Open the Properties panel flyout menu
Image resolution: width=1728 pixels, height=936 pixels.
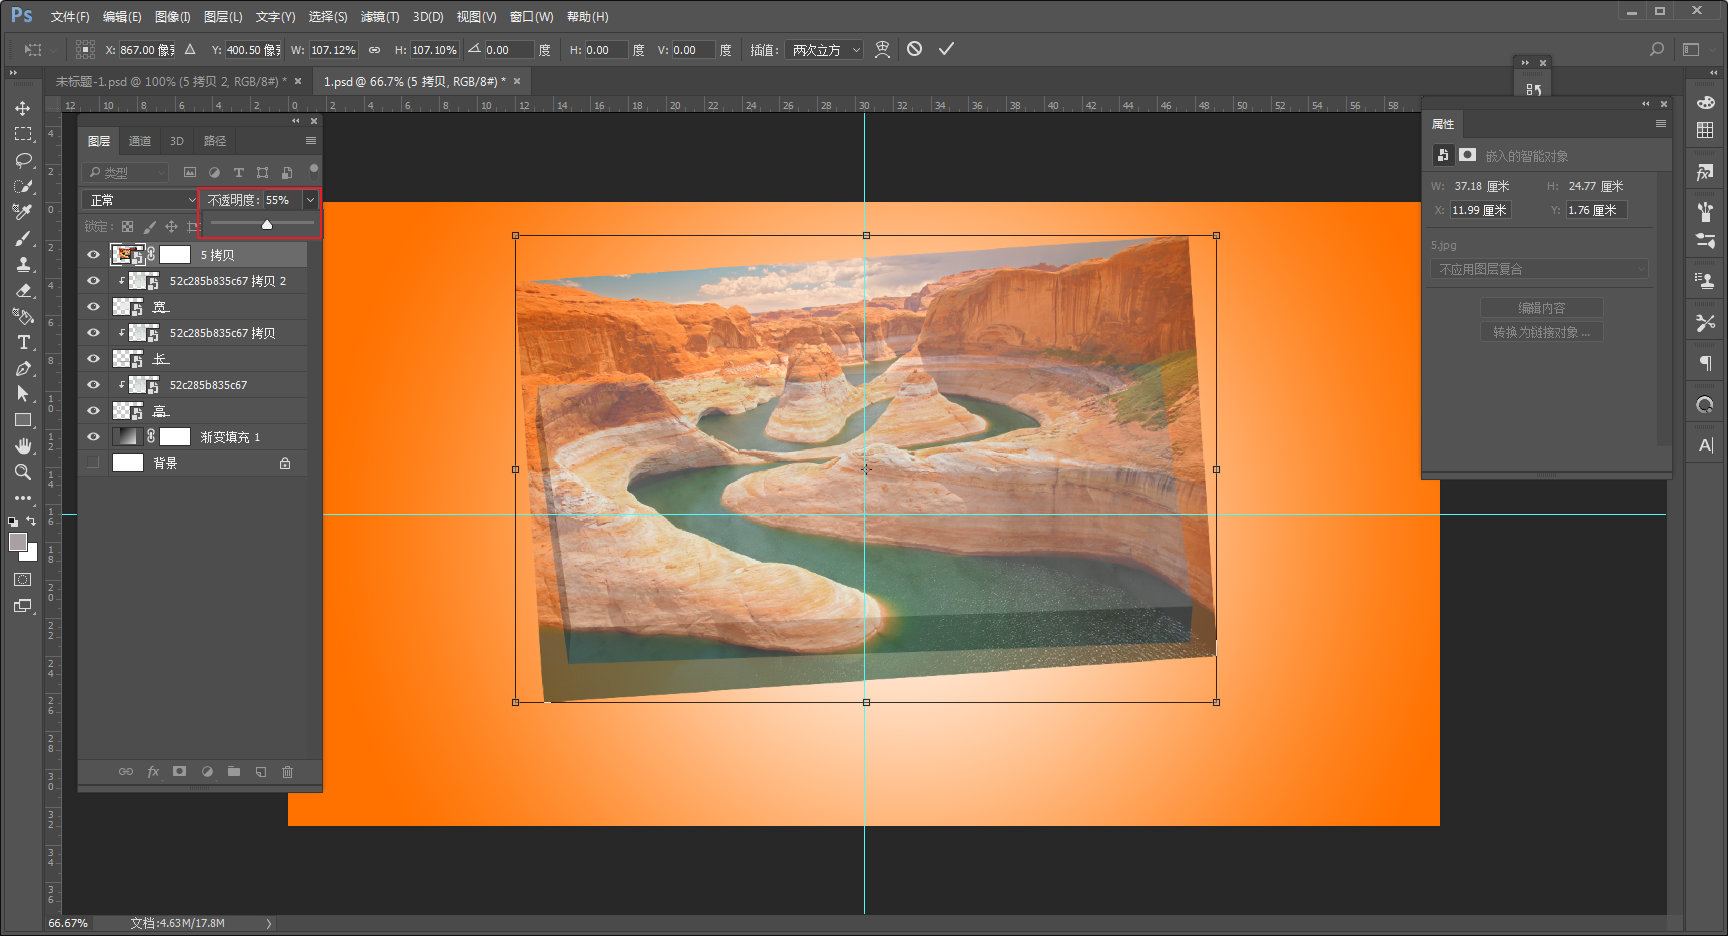tap(1661, 124)
